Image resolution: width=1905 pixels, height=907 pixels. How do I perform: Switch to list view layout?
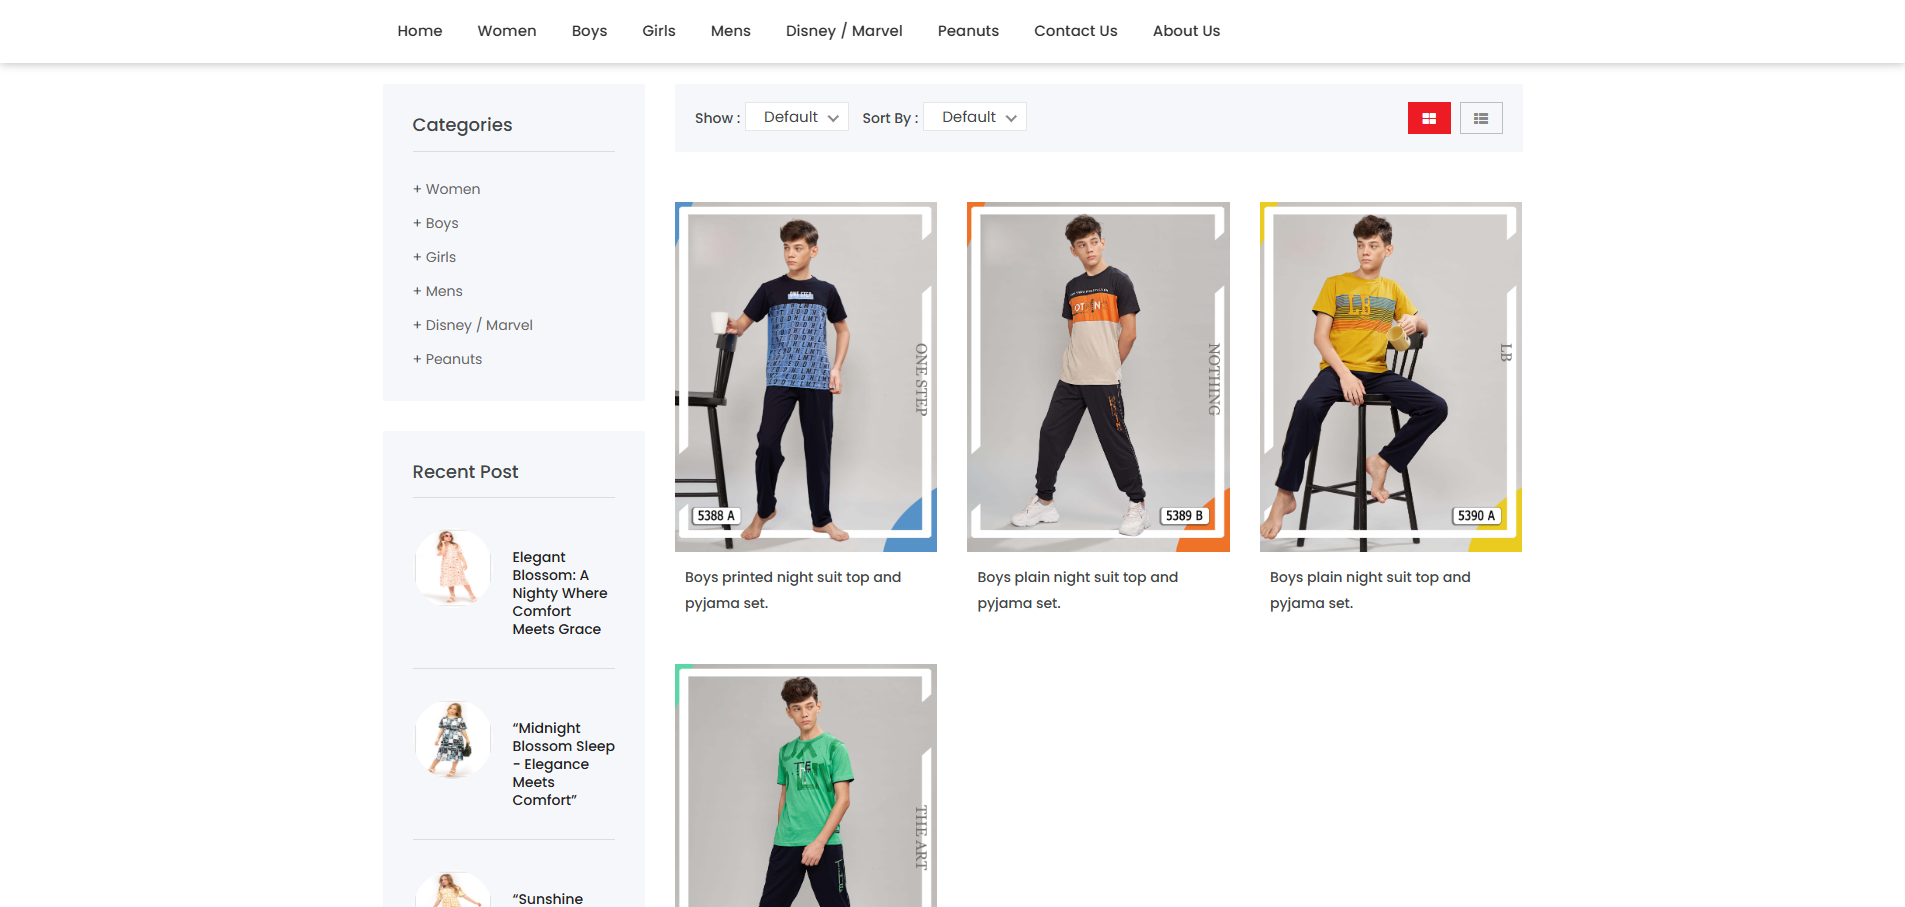1481,117
